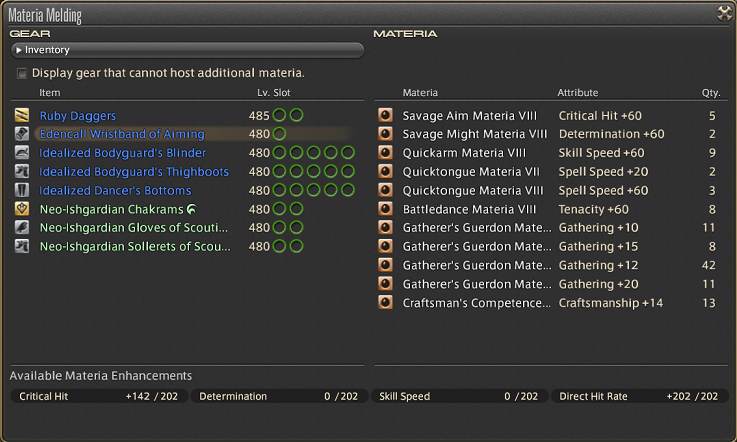Viewport: 737px width, 442px height.
Task: Click the Neo-Ishgardian Chakrams icon
Action: click(22, 209)
